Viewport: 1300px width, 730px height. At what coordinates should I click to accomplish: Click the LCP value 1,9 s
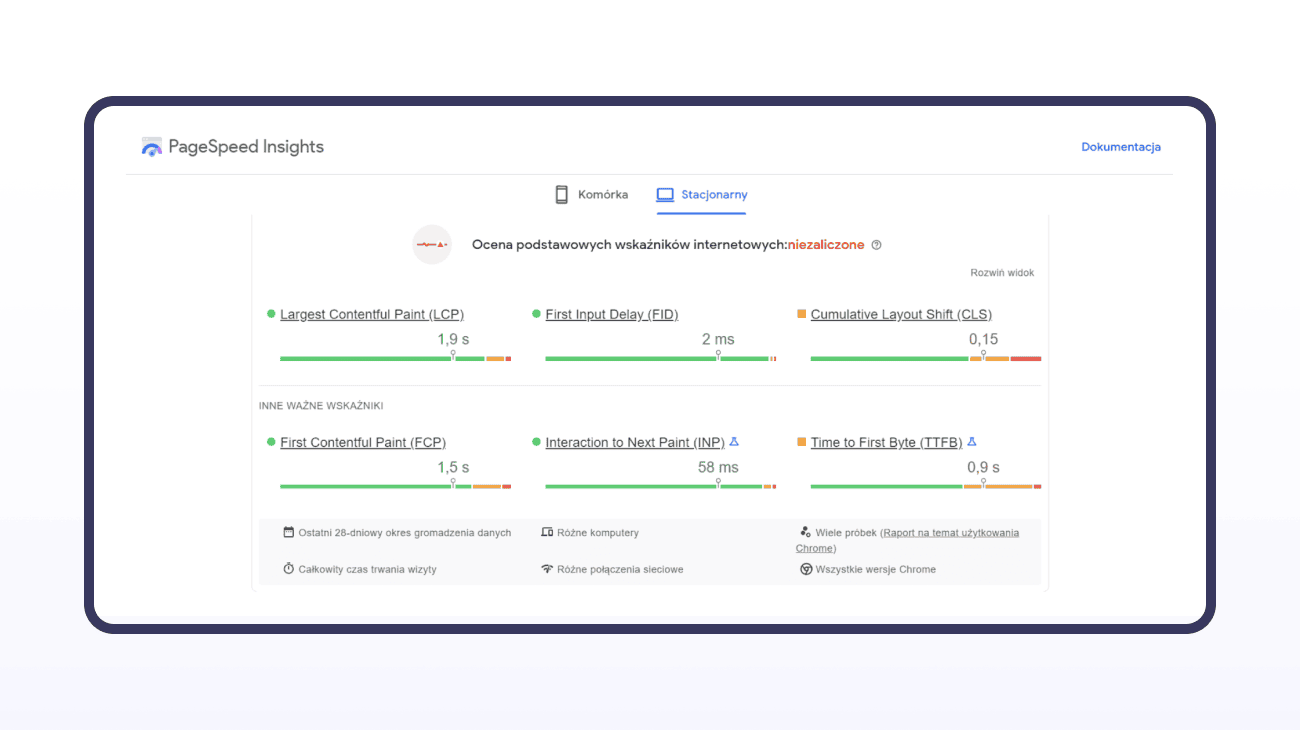pyautogui.click(x=453, y=339)
